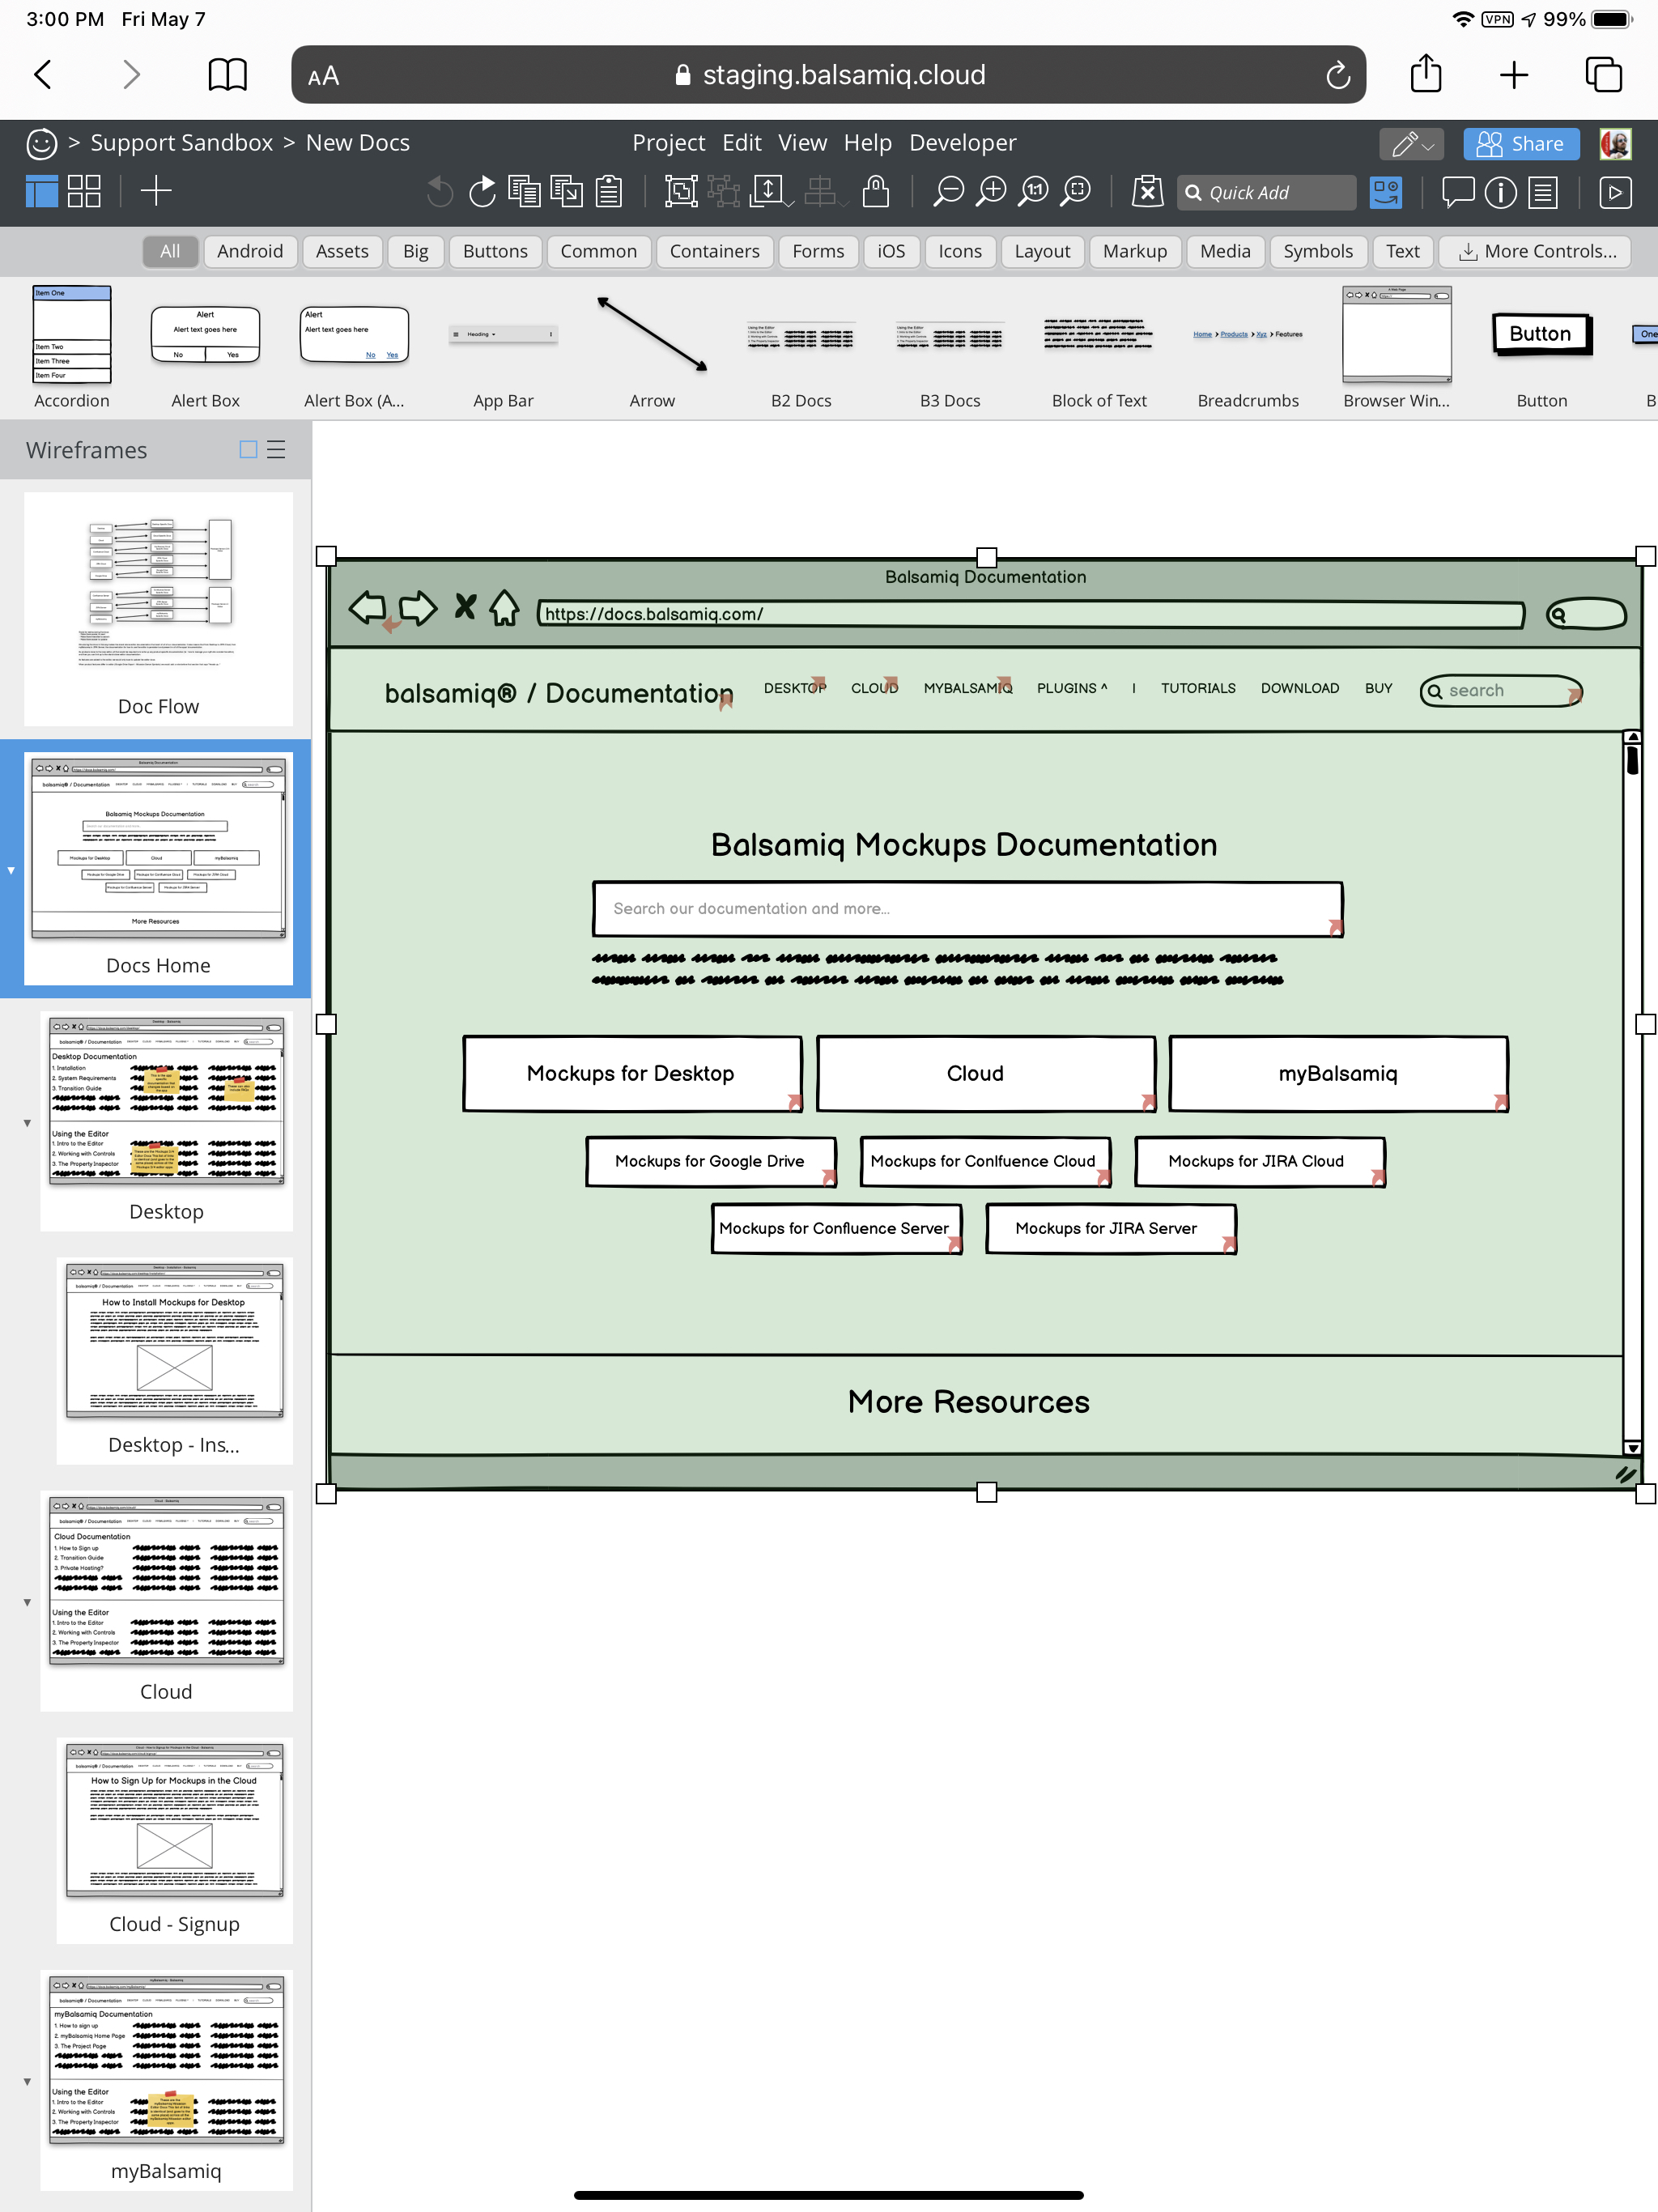This screenshot has width=1658, height=2212.
Task: Open the comments speech bubble icon
Action: pyautogui.click(x=1457, y=191)
